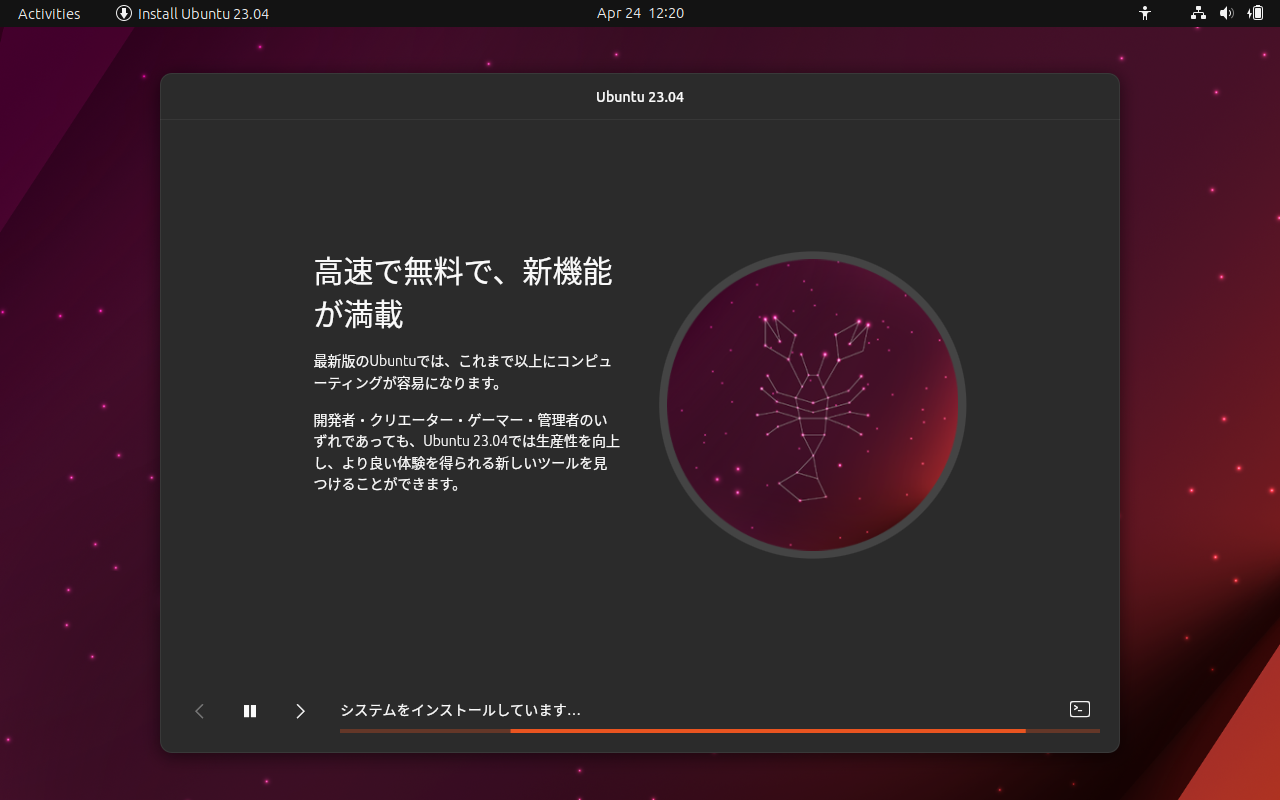The width and height of the screenshot is (1280, 800).
Task: Click the status text システムをインストールしています…
Action: [460, 710]
